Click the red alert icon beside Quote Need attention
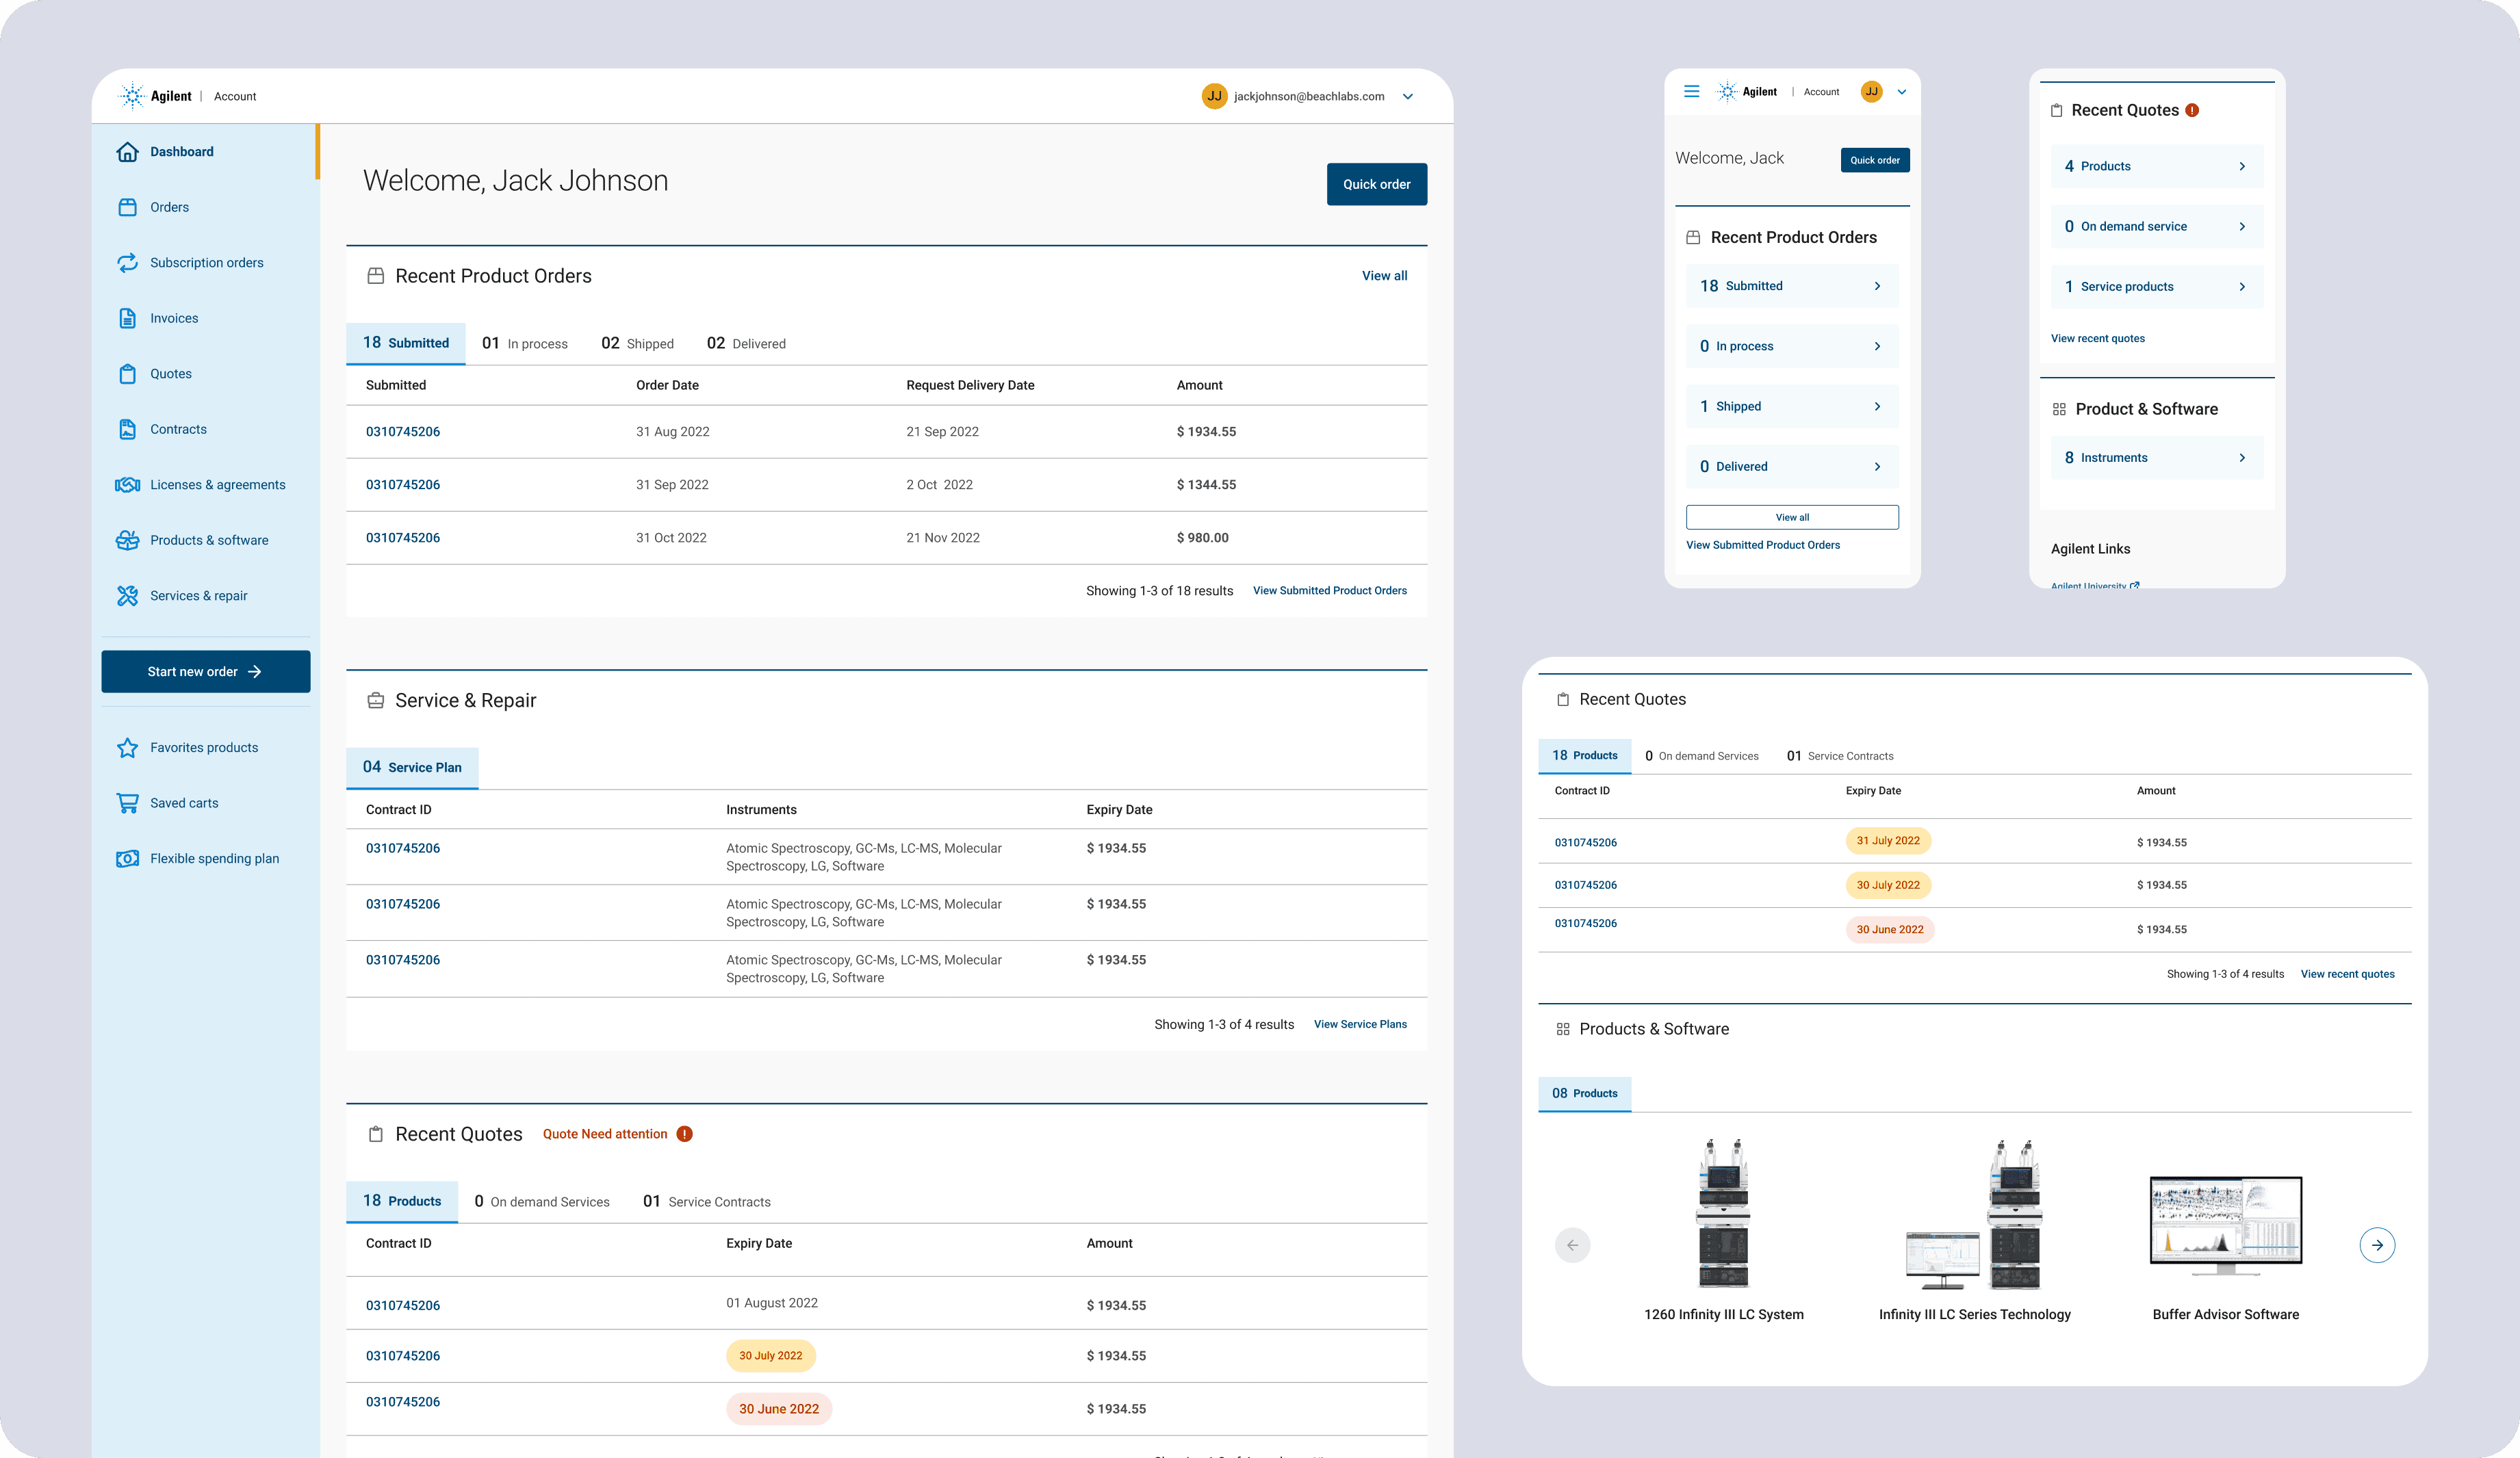The width and height of the screenshot is (2520, 1458). (684, 1134)
